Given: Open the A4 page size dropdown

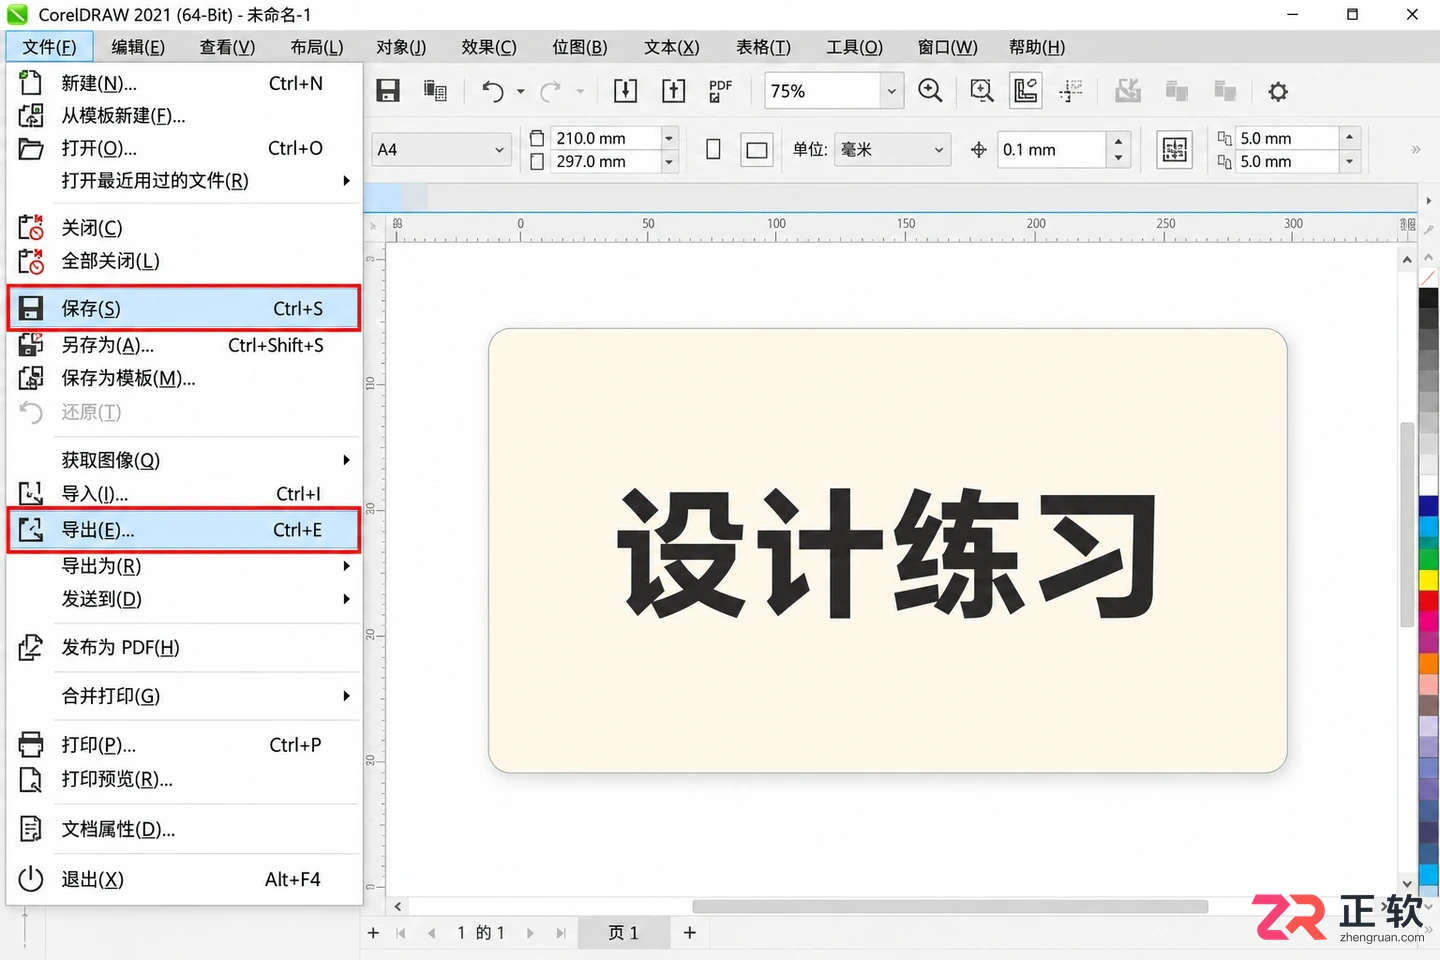Looking at the screenshot, I should 499,150.
